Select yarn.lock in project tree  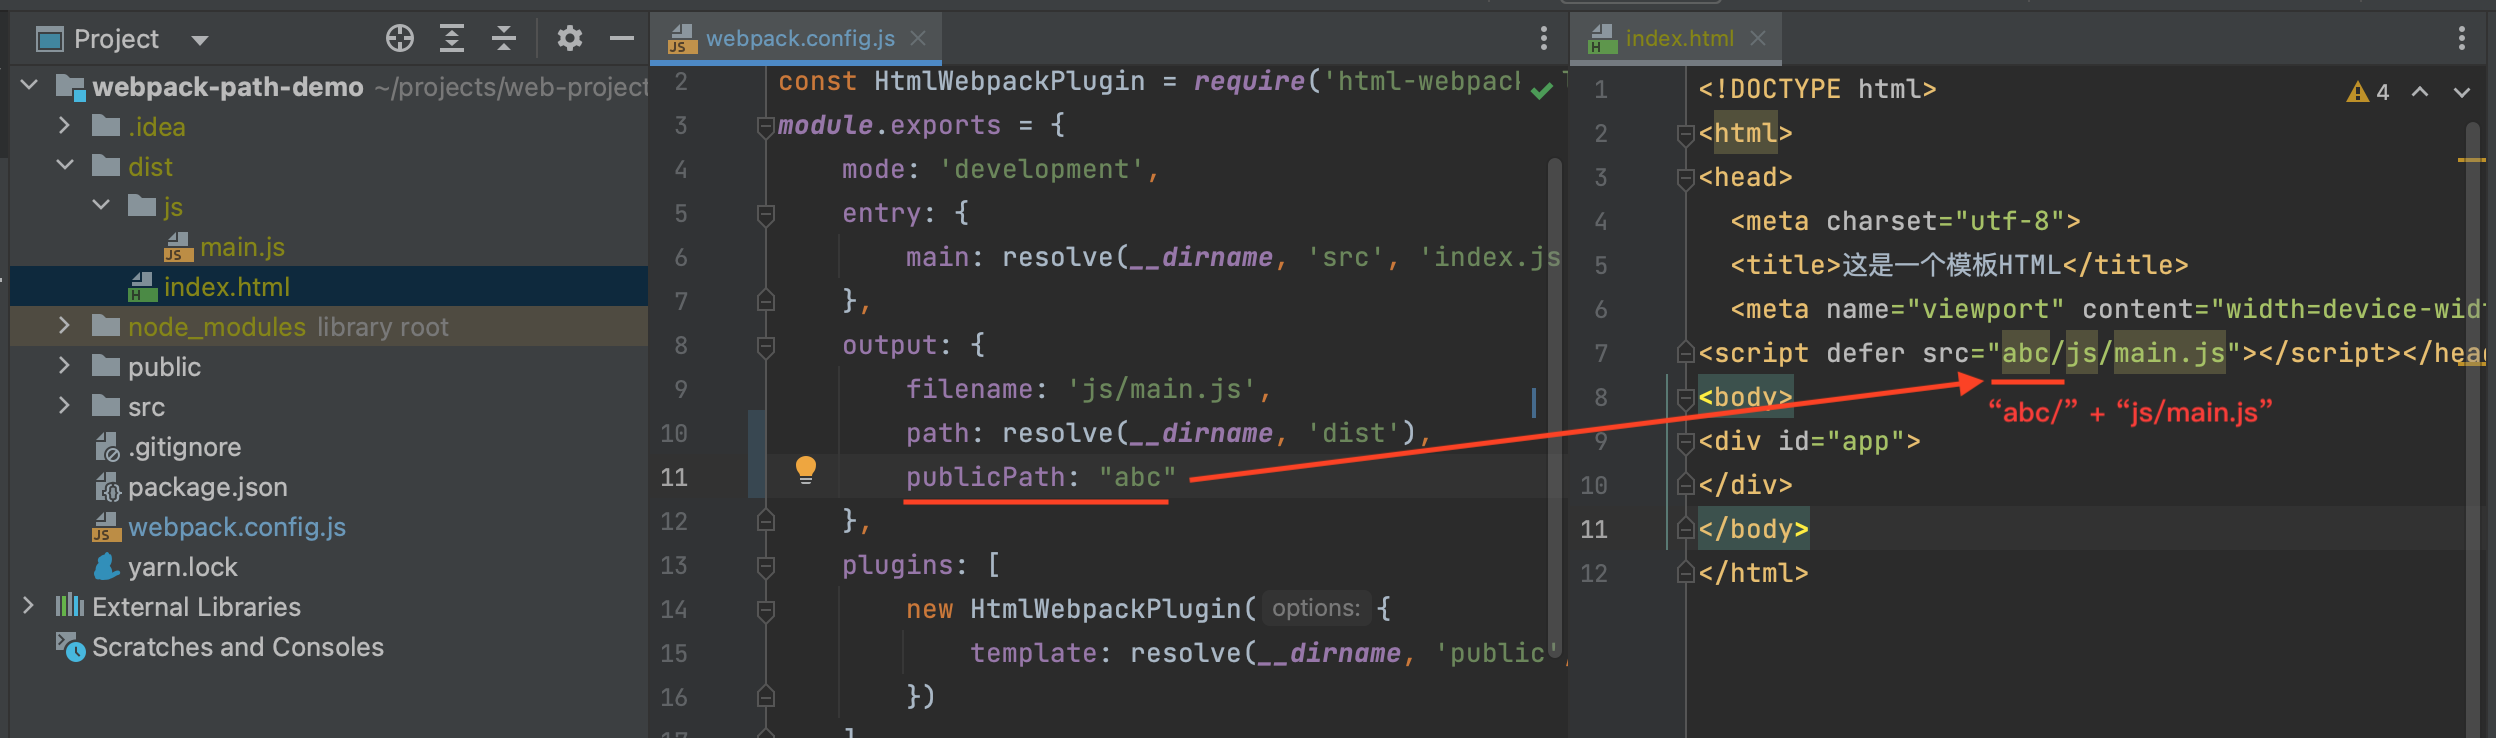[x=183, y=567]
